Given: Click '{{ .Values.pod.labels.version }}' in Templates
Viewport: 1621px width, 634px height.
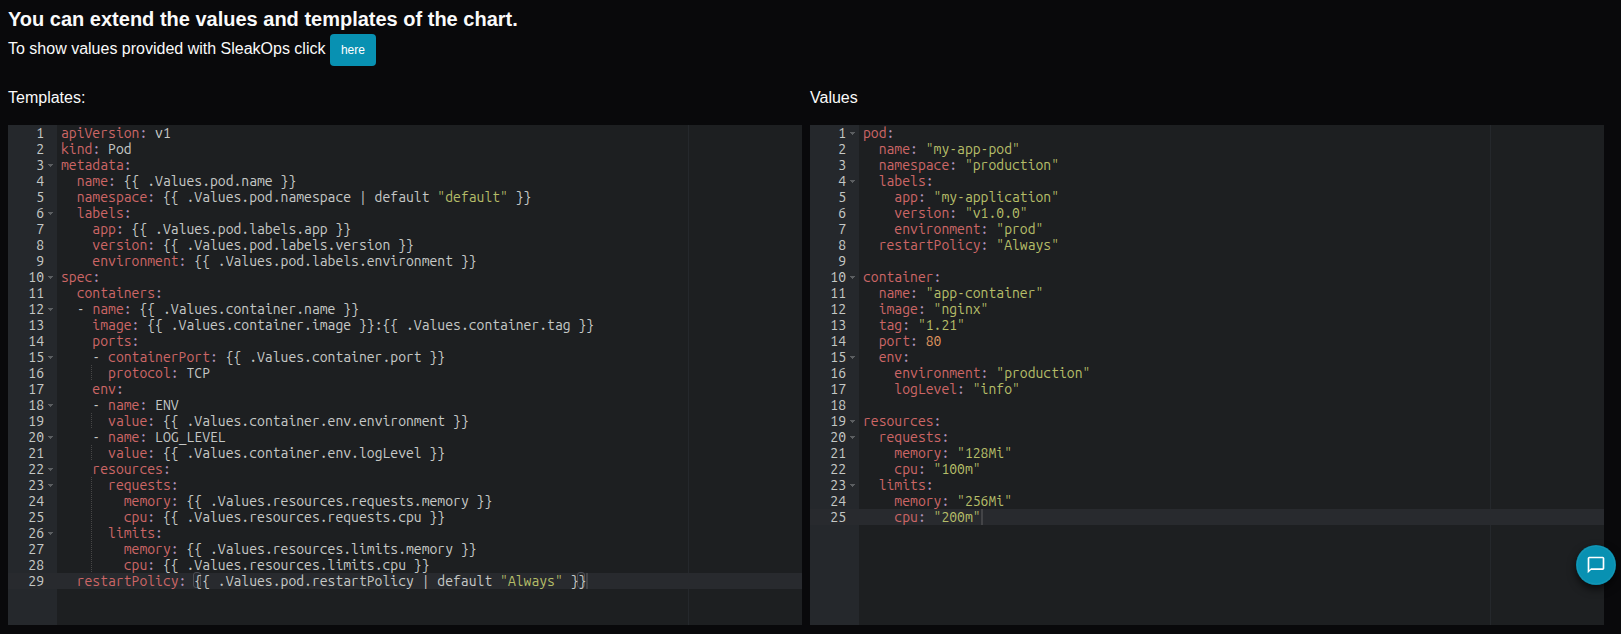Looking at the screenshot, I should 288,245.
